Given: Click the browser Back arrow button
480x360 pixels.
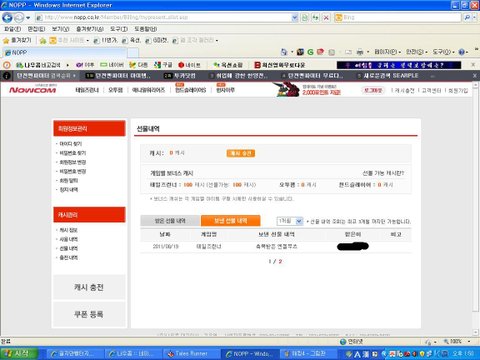Looking at the screenshot, I should coord(7,17).
